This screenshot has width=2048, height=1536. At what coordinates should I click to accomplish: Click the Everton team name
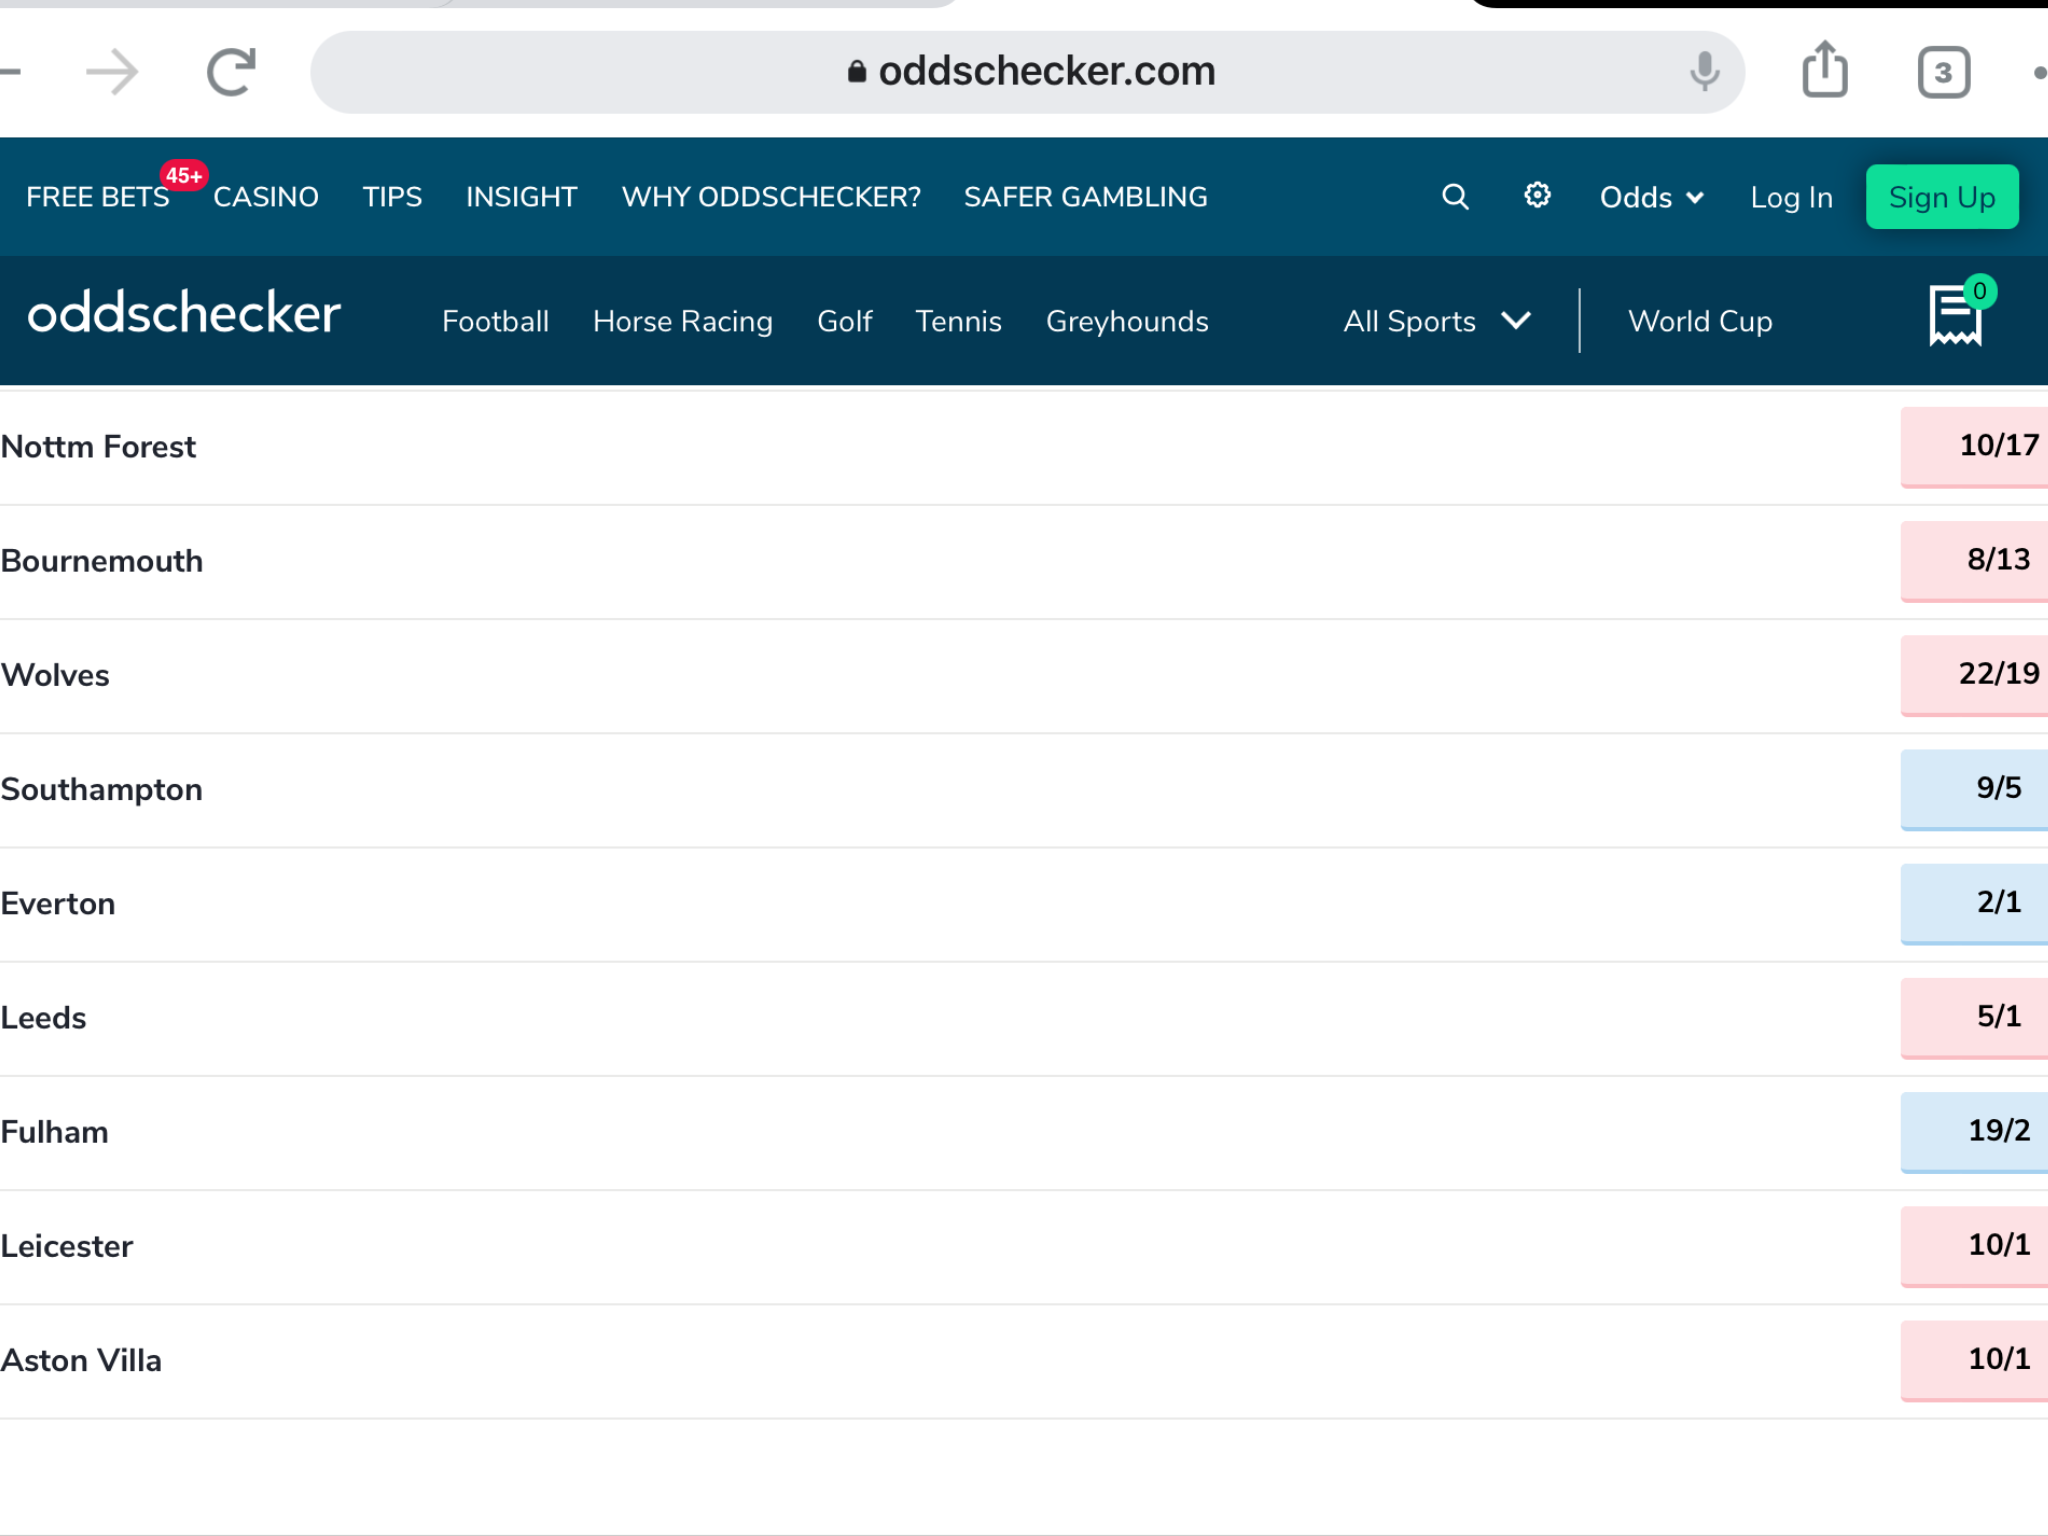click(x=58, y=903)
